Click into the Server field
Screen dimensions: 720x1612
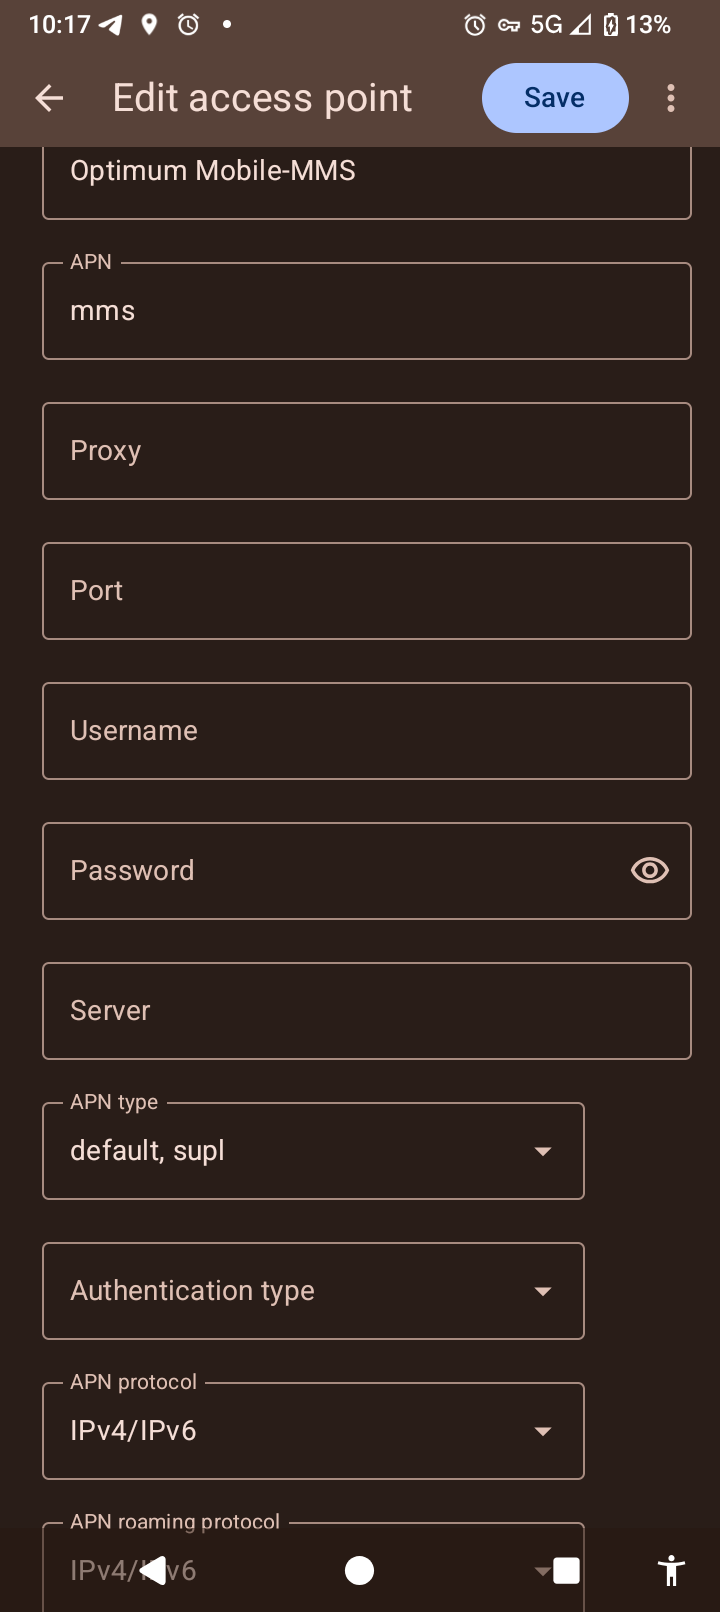[x=367, y=1011]
